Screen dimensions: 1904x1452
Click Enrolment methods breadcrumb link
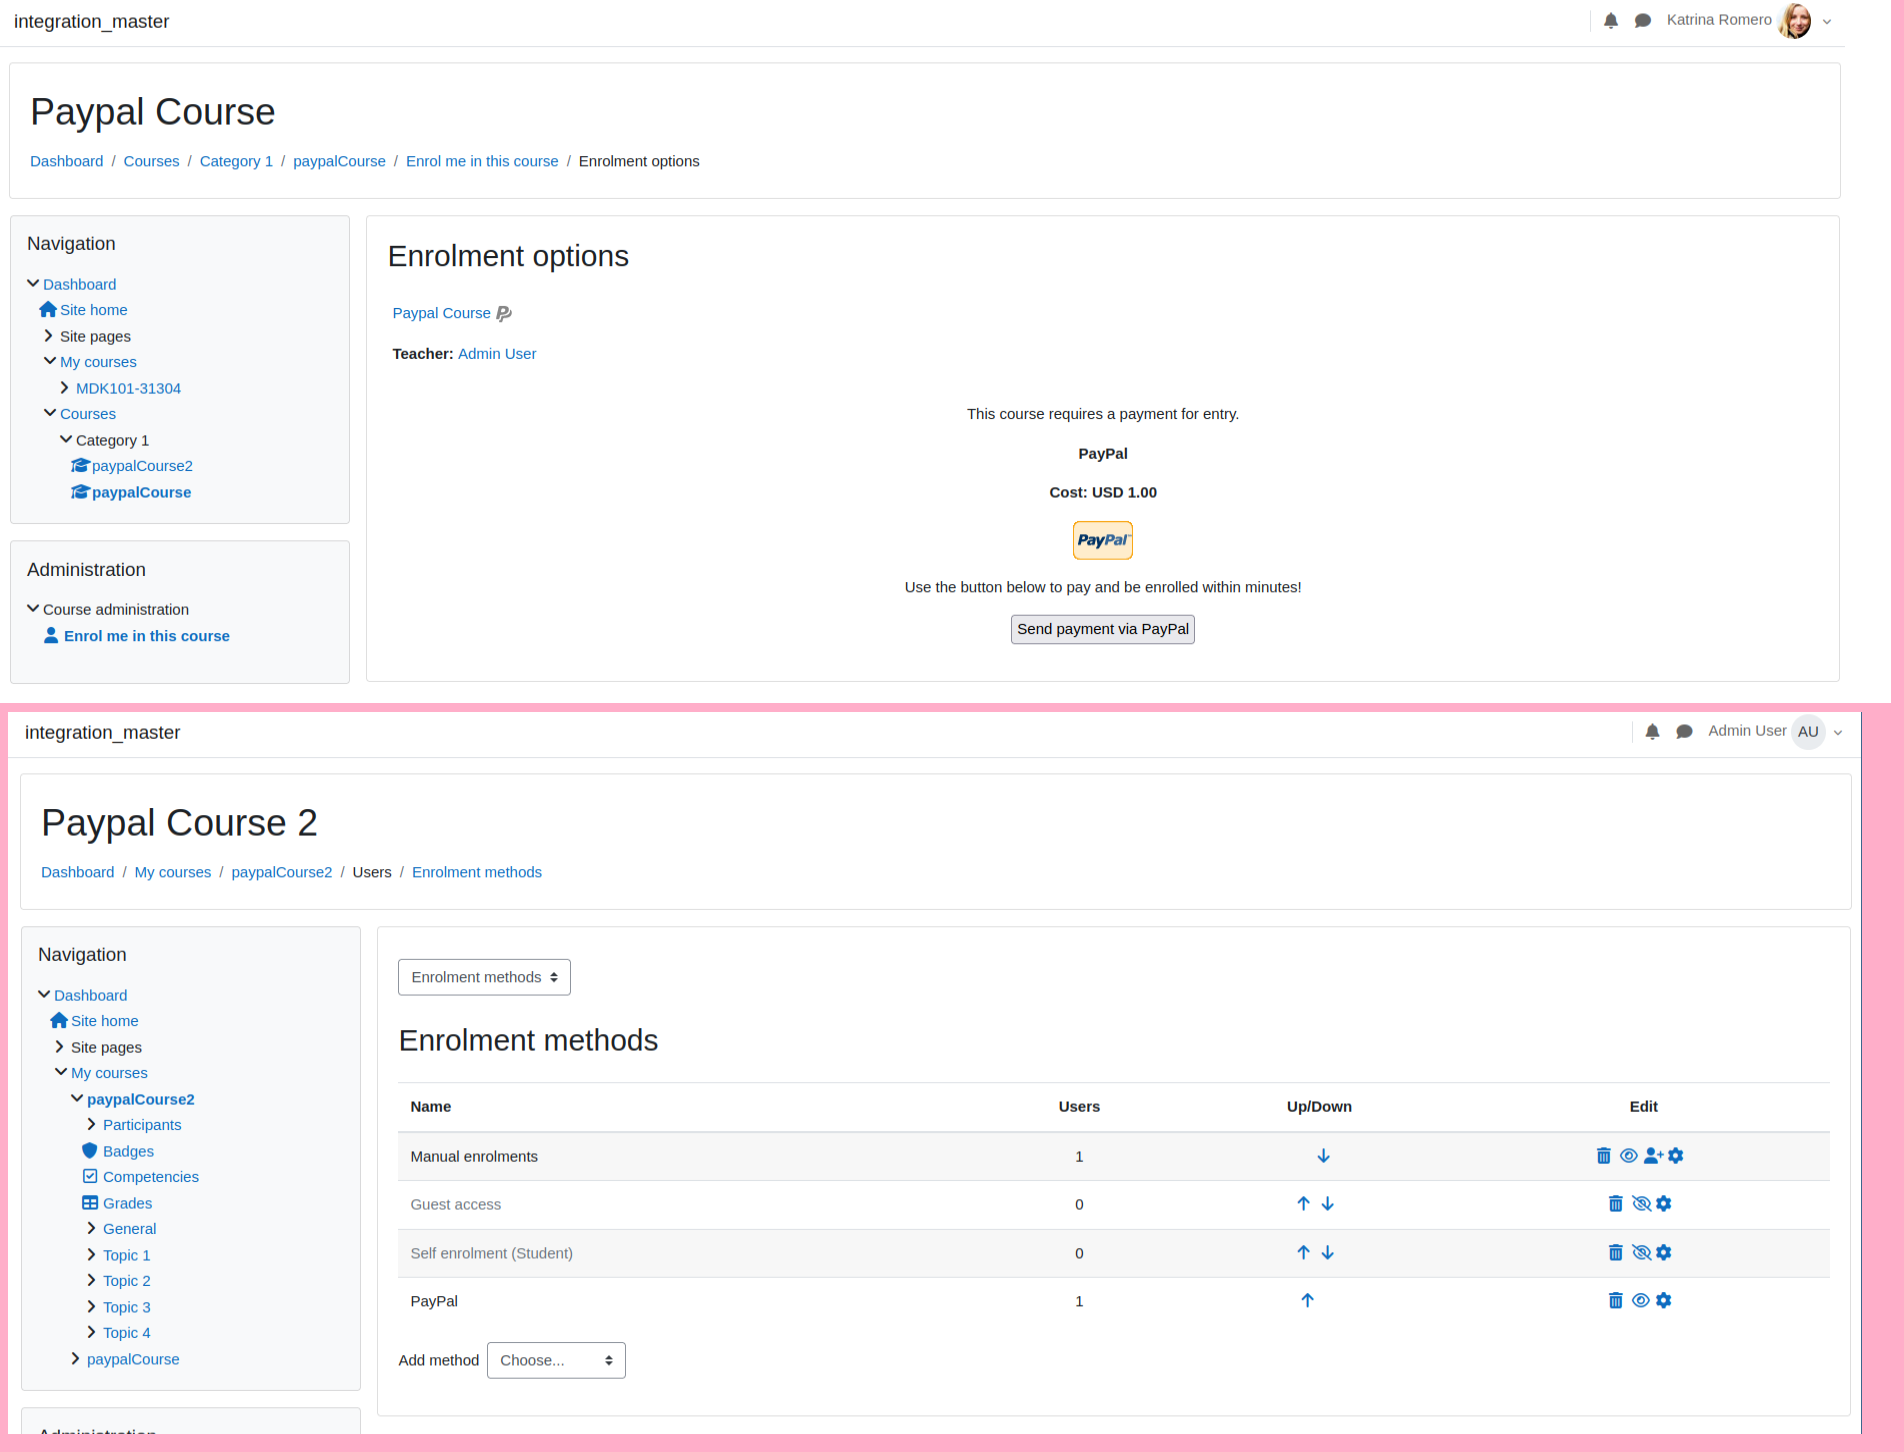[477, 872]
